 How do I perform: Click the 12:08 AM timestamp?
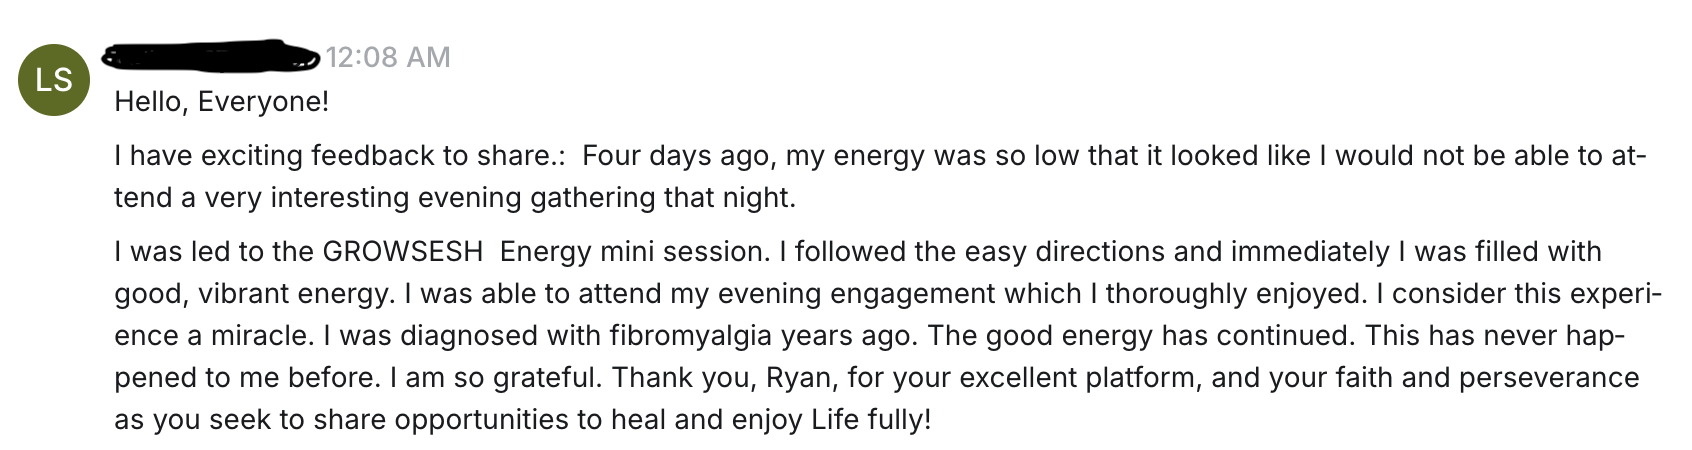pyautogui.click(x=388, y=57)
